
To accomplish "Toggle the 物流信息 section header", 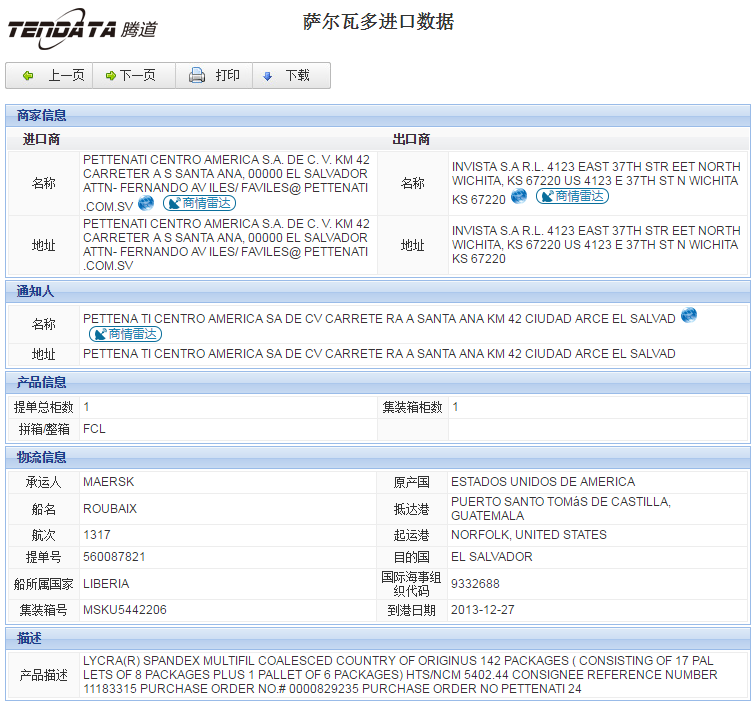I will click(x=42, y=457).
